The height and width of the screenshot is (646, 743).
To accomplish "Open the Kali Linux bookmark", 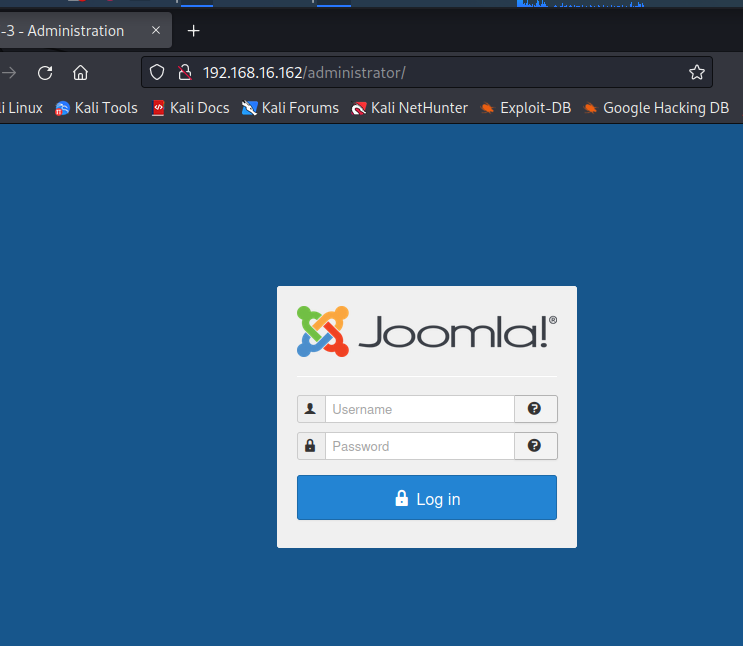I will click(21, 108).
